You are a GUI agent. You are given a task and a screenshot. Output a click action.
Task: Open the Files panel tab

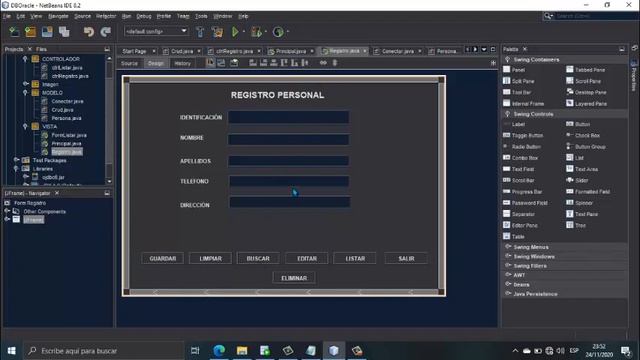coord(41,49)
